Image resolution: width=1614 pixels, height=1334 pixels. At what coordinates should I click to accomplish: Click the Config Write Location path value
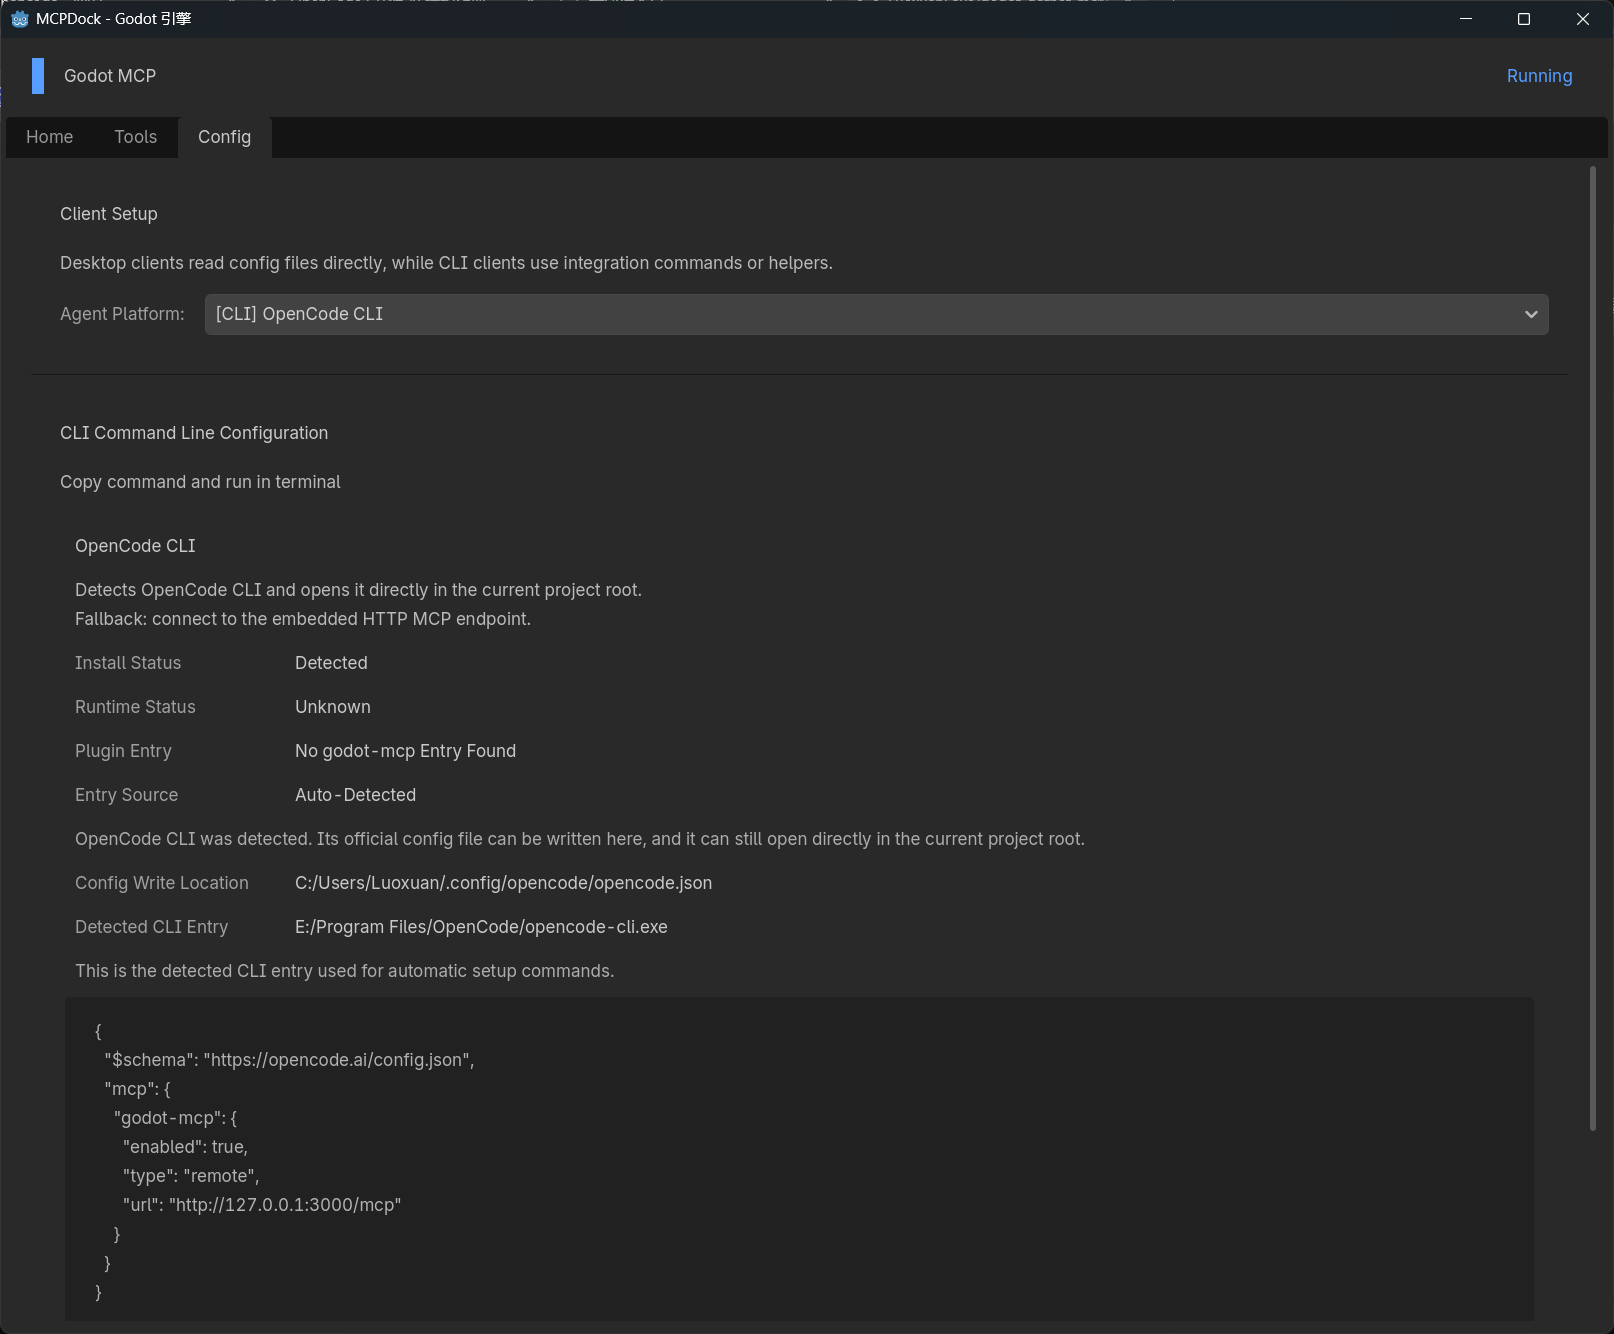[503, 883]
